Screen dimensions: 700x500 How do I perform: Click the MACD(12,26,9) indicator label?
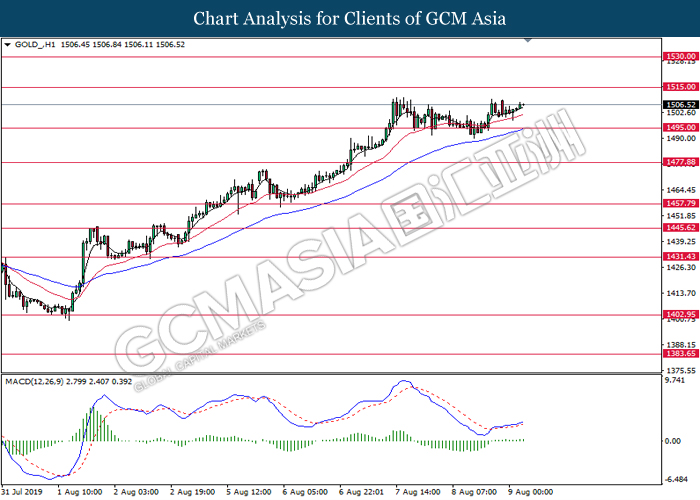point(35,382)
